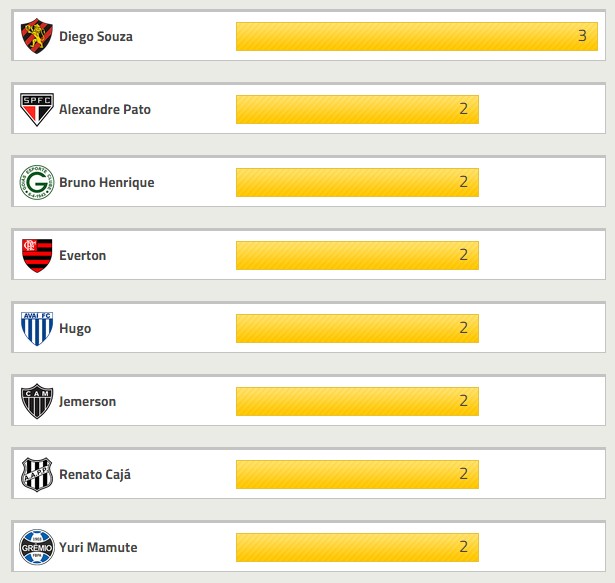Screen dimensions: 615x583
Task: Click Yuri Mamute's 2-goal yellow bar
Action: pyautogui.click(x=357, y=548)
